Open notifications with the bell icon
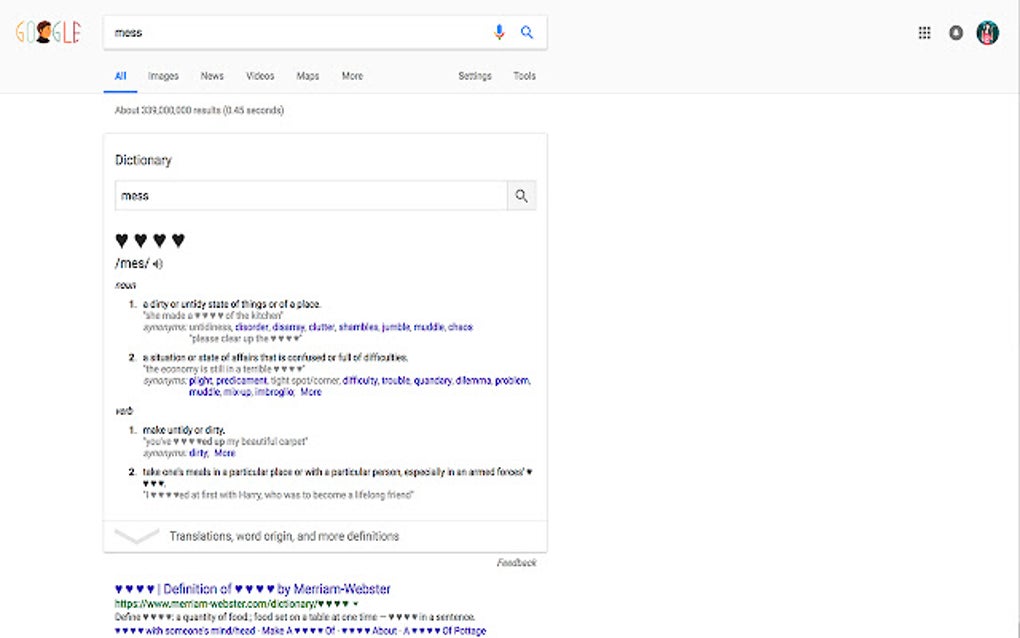The width and height of the screenshot is (1020, 638). pos(956,32)
